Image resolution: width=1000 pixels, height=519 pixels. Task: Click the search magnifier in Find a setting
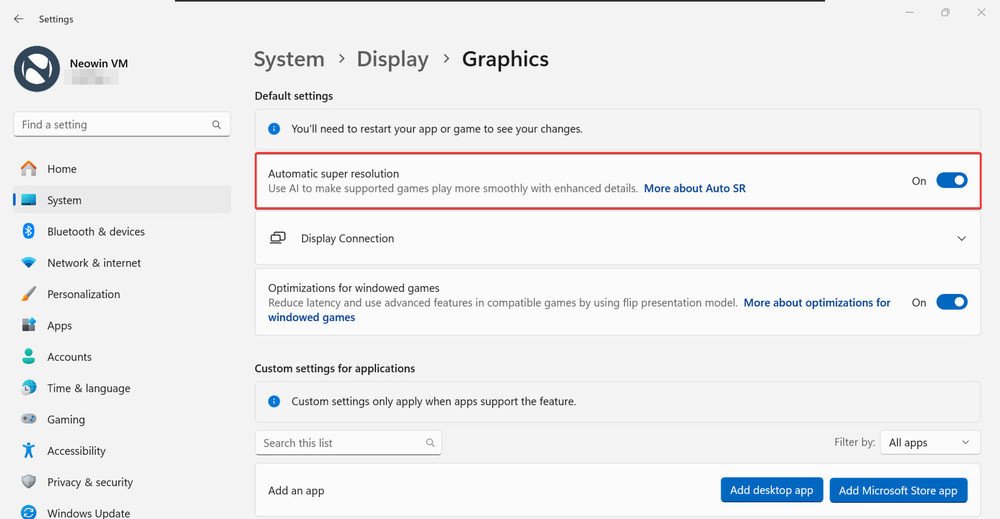[216, 125]
